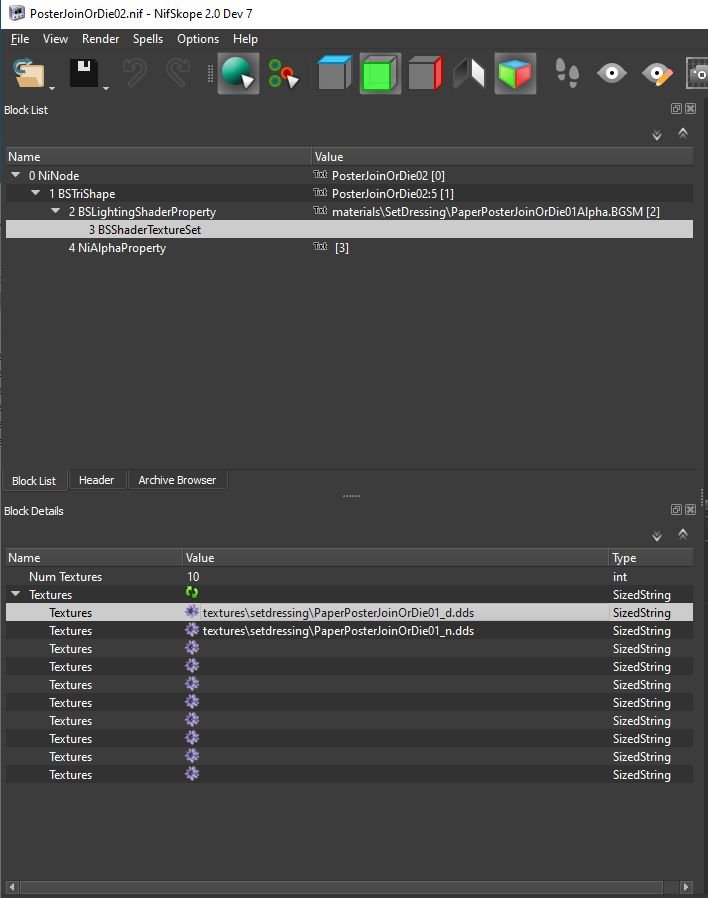Select the 4 NiAlphaProperty block
This screenshot has width=708, height=898.
pos(117,248)
